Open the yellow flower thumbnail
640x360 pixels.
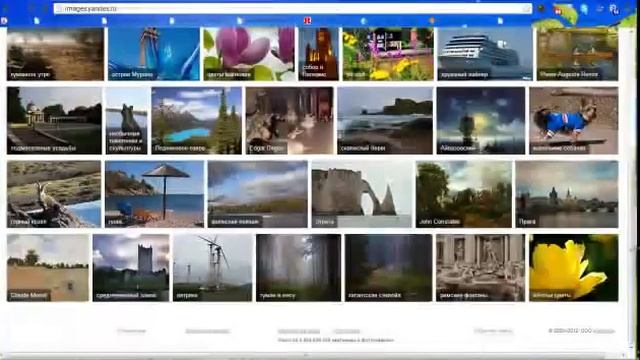click(x=573, y=268)
